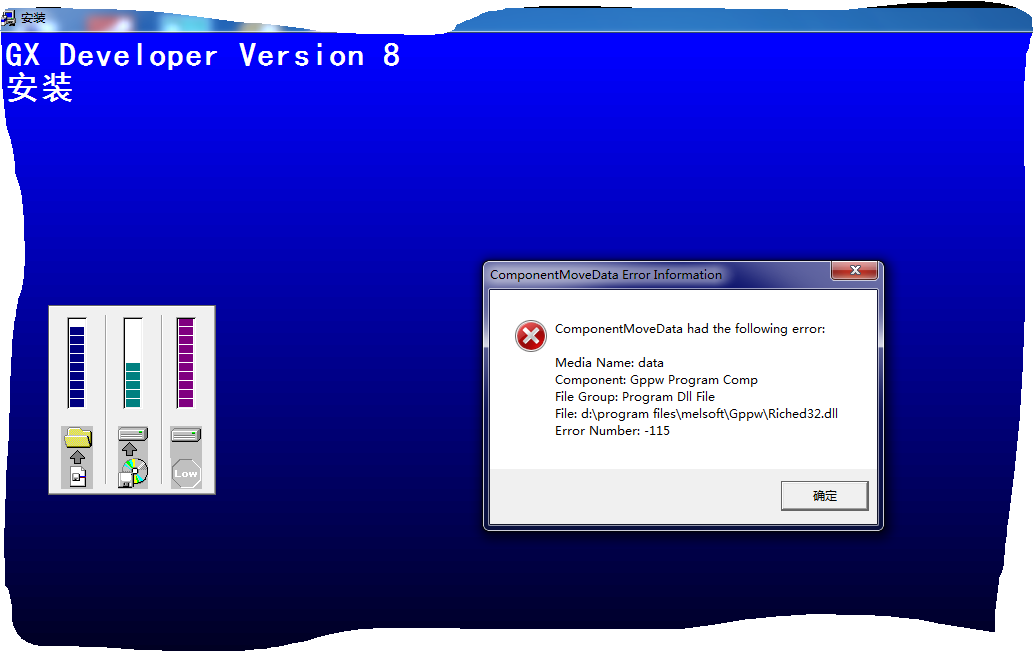This screenshot has width=1034, height=652.
Task: Click the up arrow above the CD
Action: click(130, 450)
